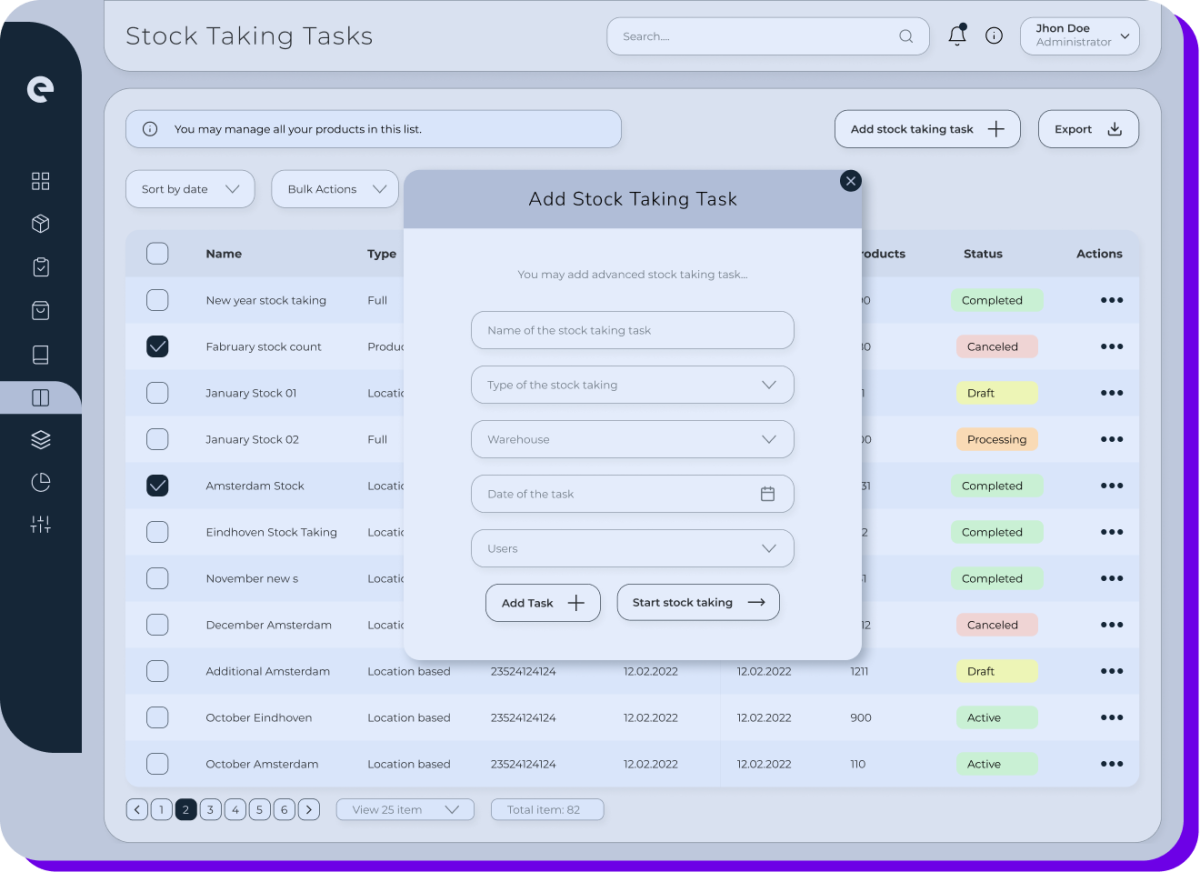Click the Start stock taking button
The height and width of the screenshot is (872, 1200).
point(698,602)
